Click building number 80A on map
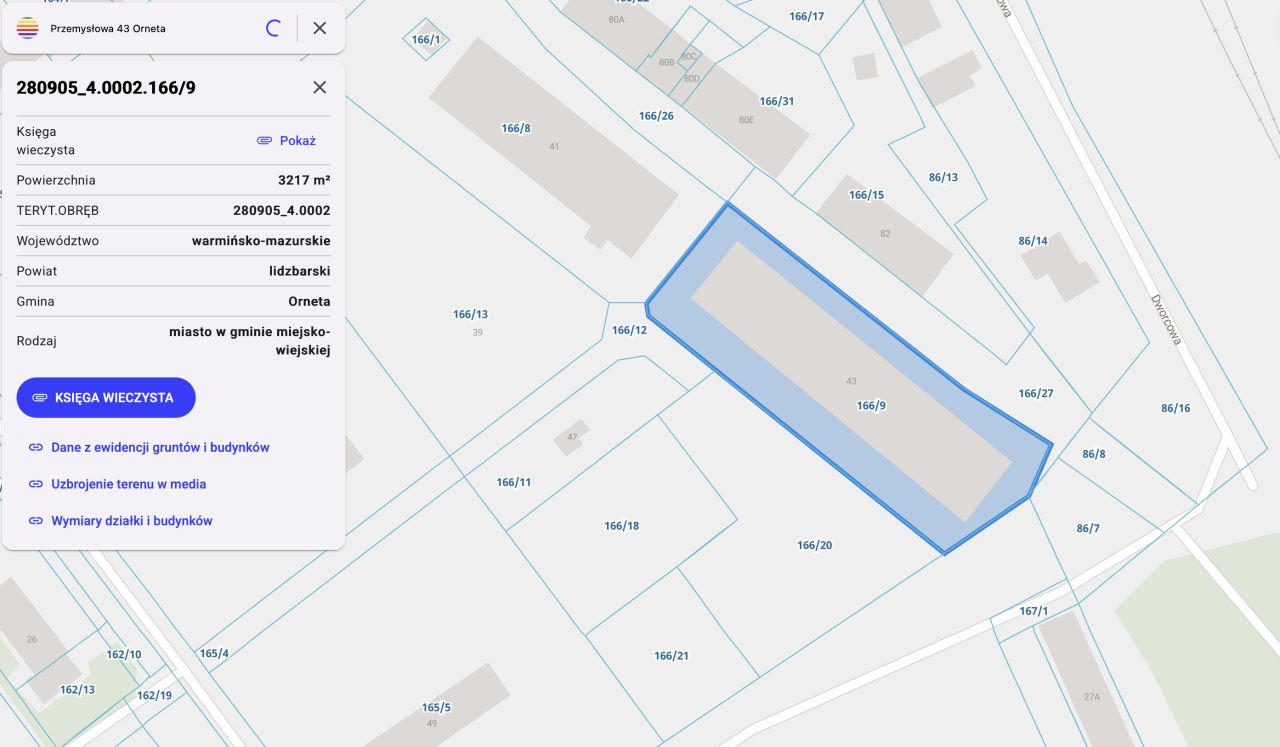Image resolution: width=1280 pixels, height=747 pixels. tap(616, 20)
